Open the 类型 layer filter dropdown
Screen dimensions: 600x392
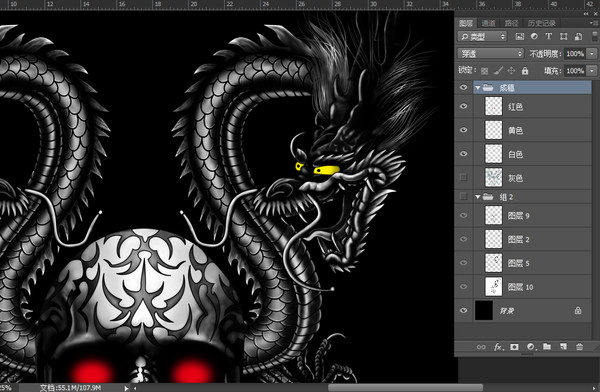coord(483,36)
